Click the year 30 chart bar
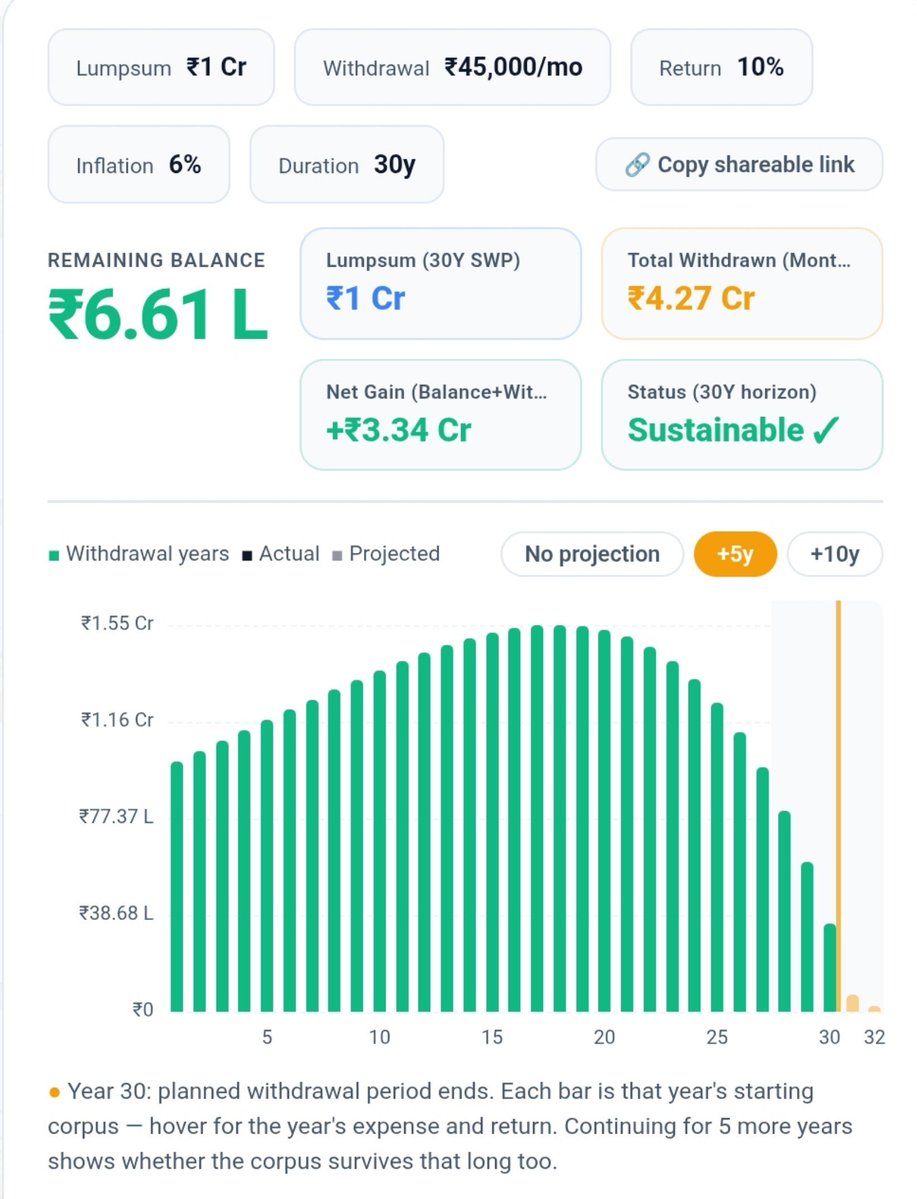This screenshot has width=917, height=1199. pyautogui.click(x=830, y=967)
